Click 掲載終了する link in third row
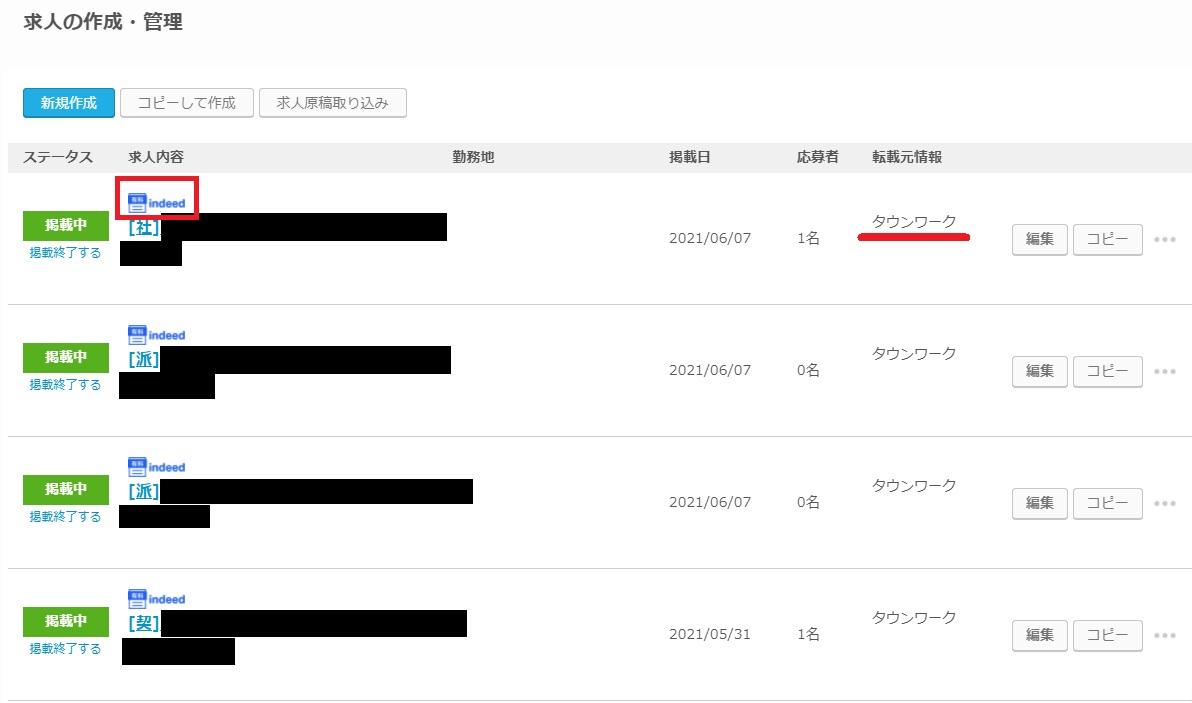 tap(65, 517)
